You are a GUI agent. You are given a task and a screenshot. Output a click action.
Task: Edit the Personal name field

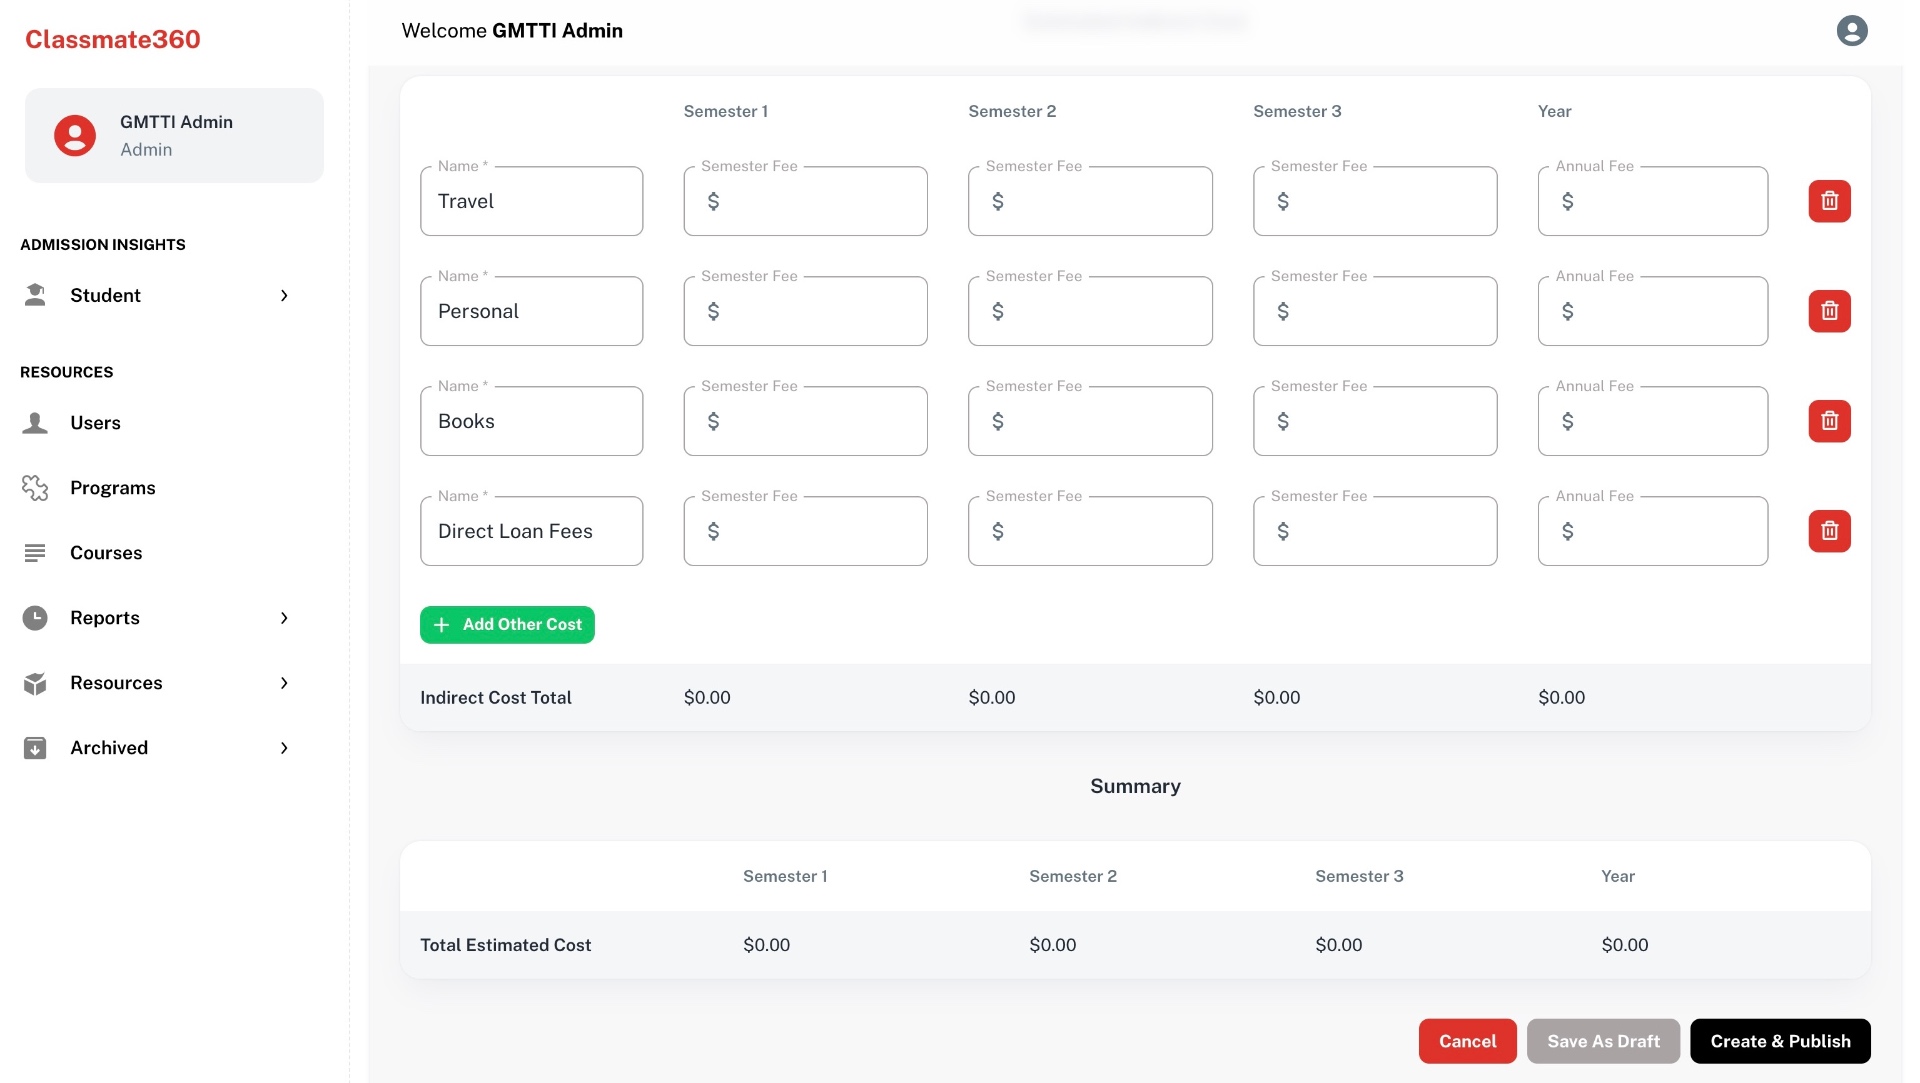(x=531, y=311)
